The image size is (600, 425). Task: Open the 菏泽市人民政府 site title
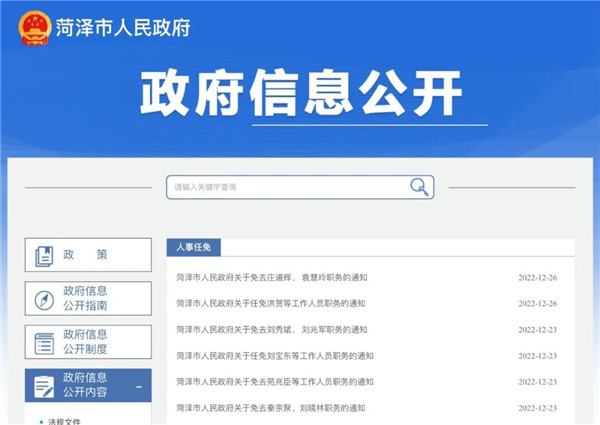point(123,28)
